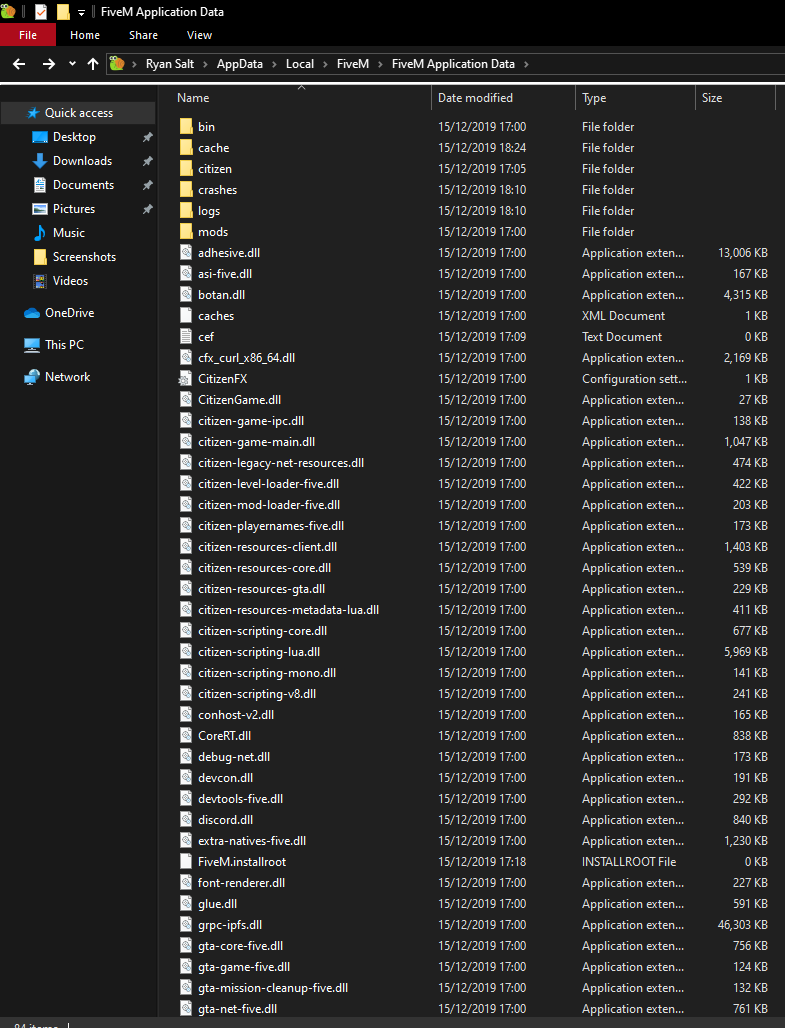Viewport: 785px width, 1028px height.
Task: Click the Back navigation arrow
Action: (x=19, y=64)
